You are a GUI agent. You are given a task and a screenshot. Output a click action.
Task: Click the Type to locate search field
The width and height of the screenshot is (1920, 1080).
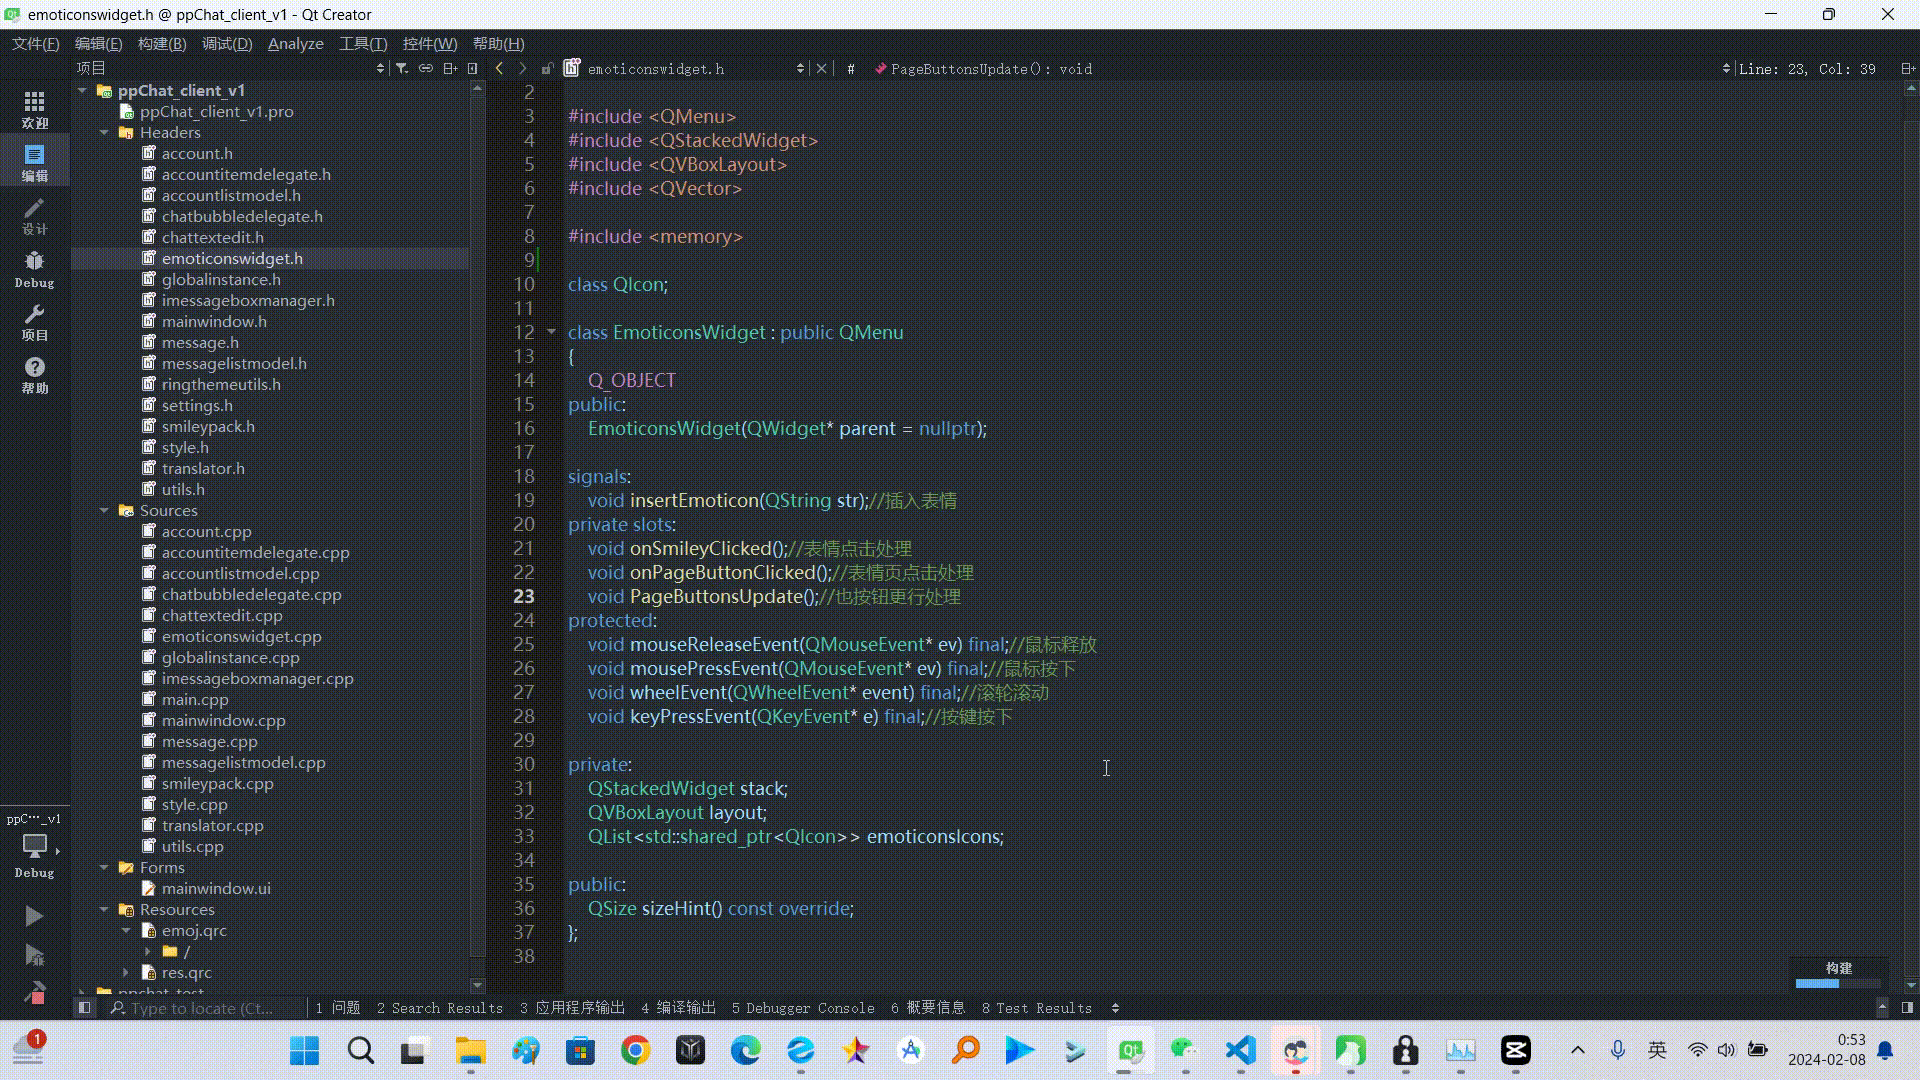(200, 1008)
